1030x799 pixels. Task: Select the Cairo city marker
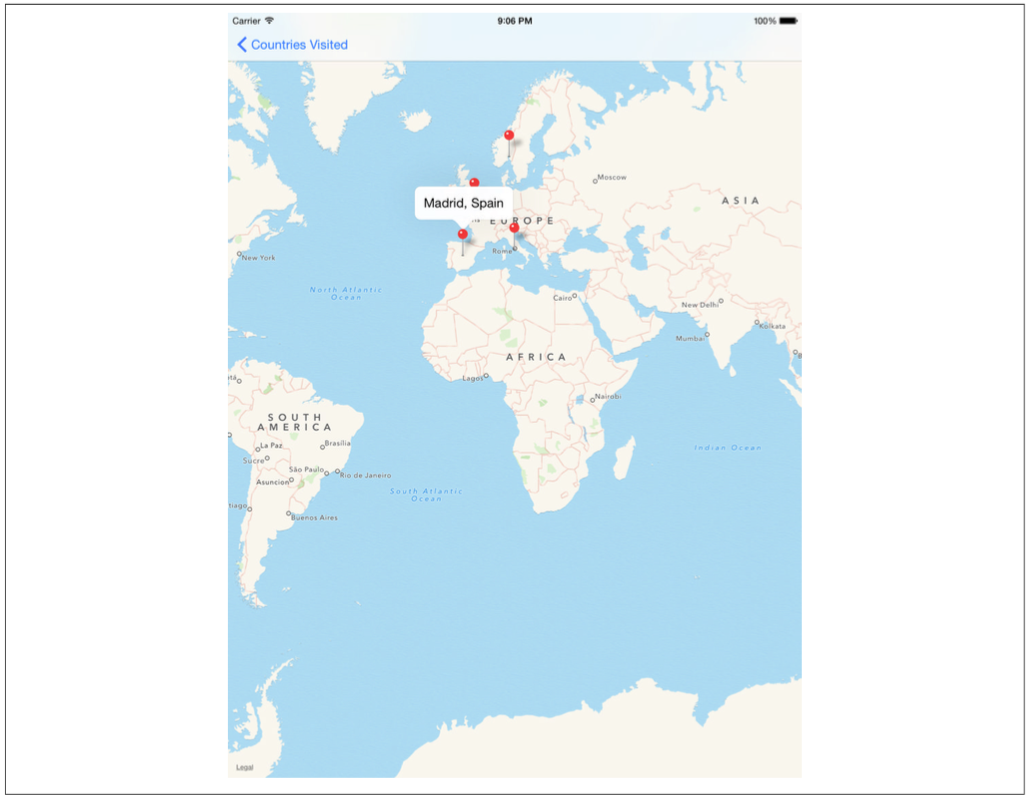[x=575, y=296]
